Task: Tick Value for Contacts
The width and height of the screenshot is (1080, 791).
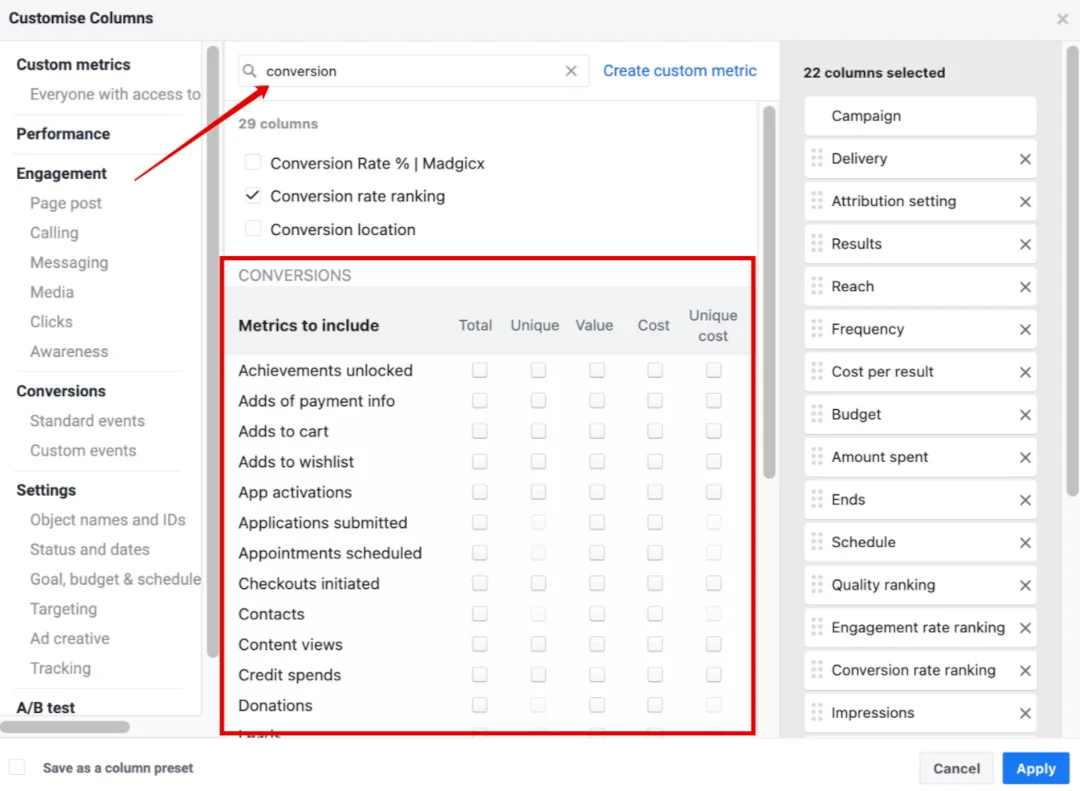Action: (x=596, y=613)
